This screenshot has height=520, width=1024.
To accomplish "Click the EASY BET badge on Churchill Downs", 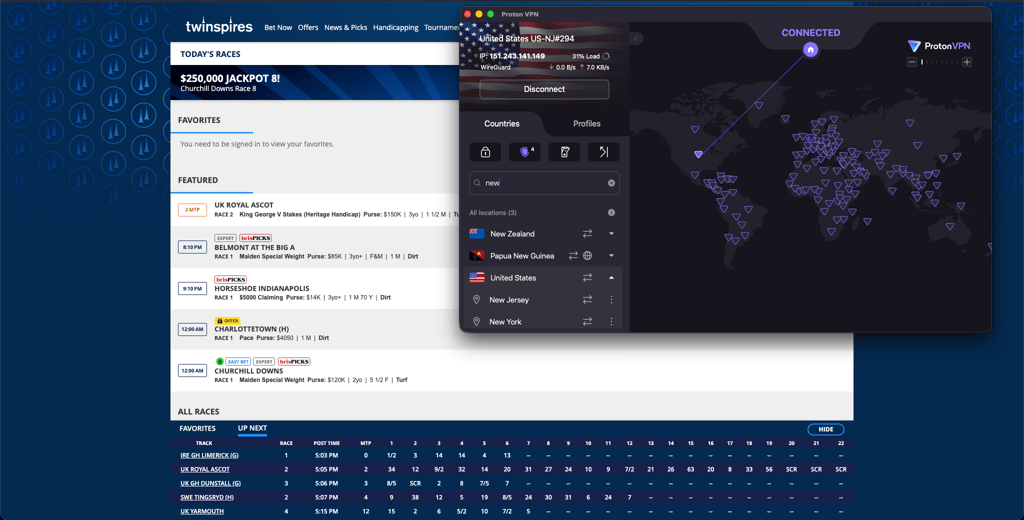I will (x=238, y=361).
